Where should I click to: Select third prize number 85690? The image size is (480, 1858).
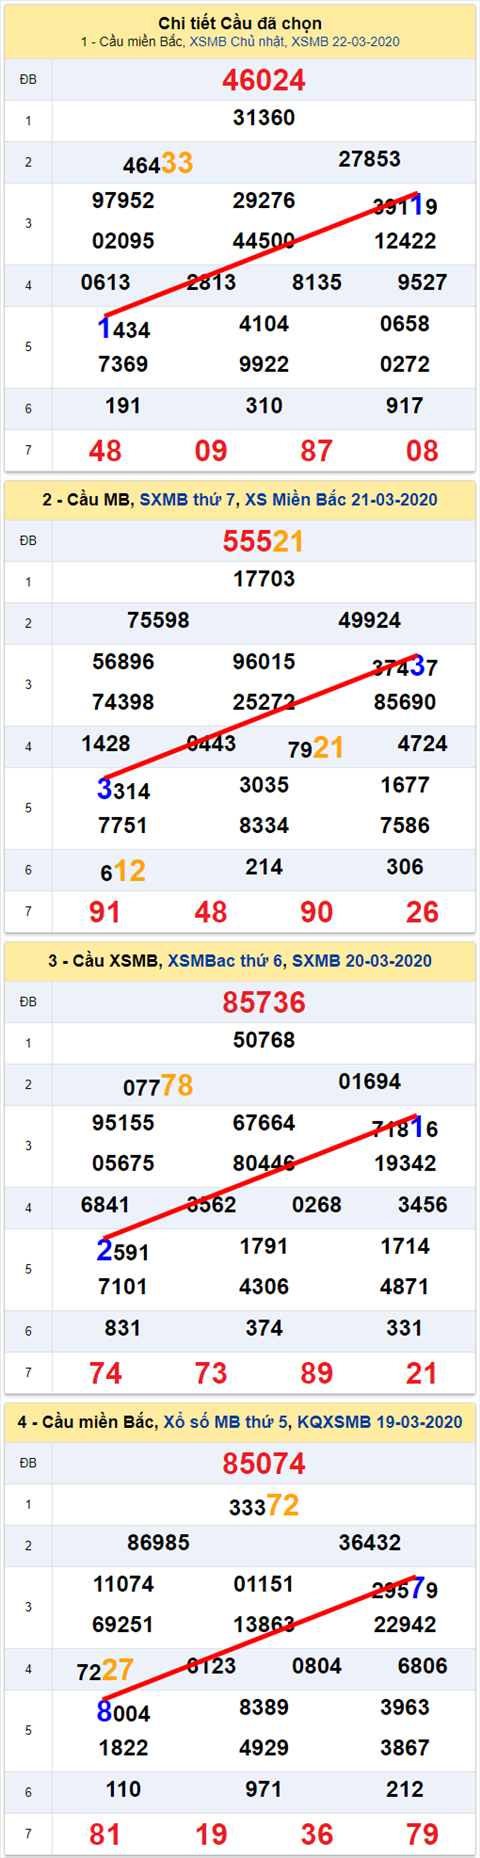point(405,702)
